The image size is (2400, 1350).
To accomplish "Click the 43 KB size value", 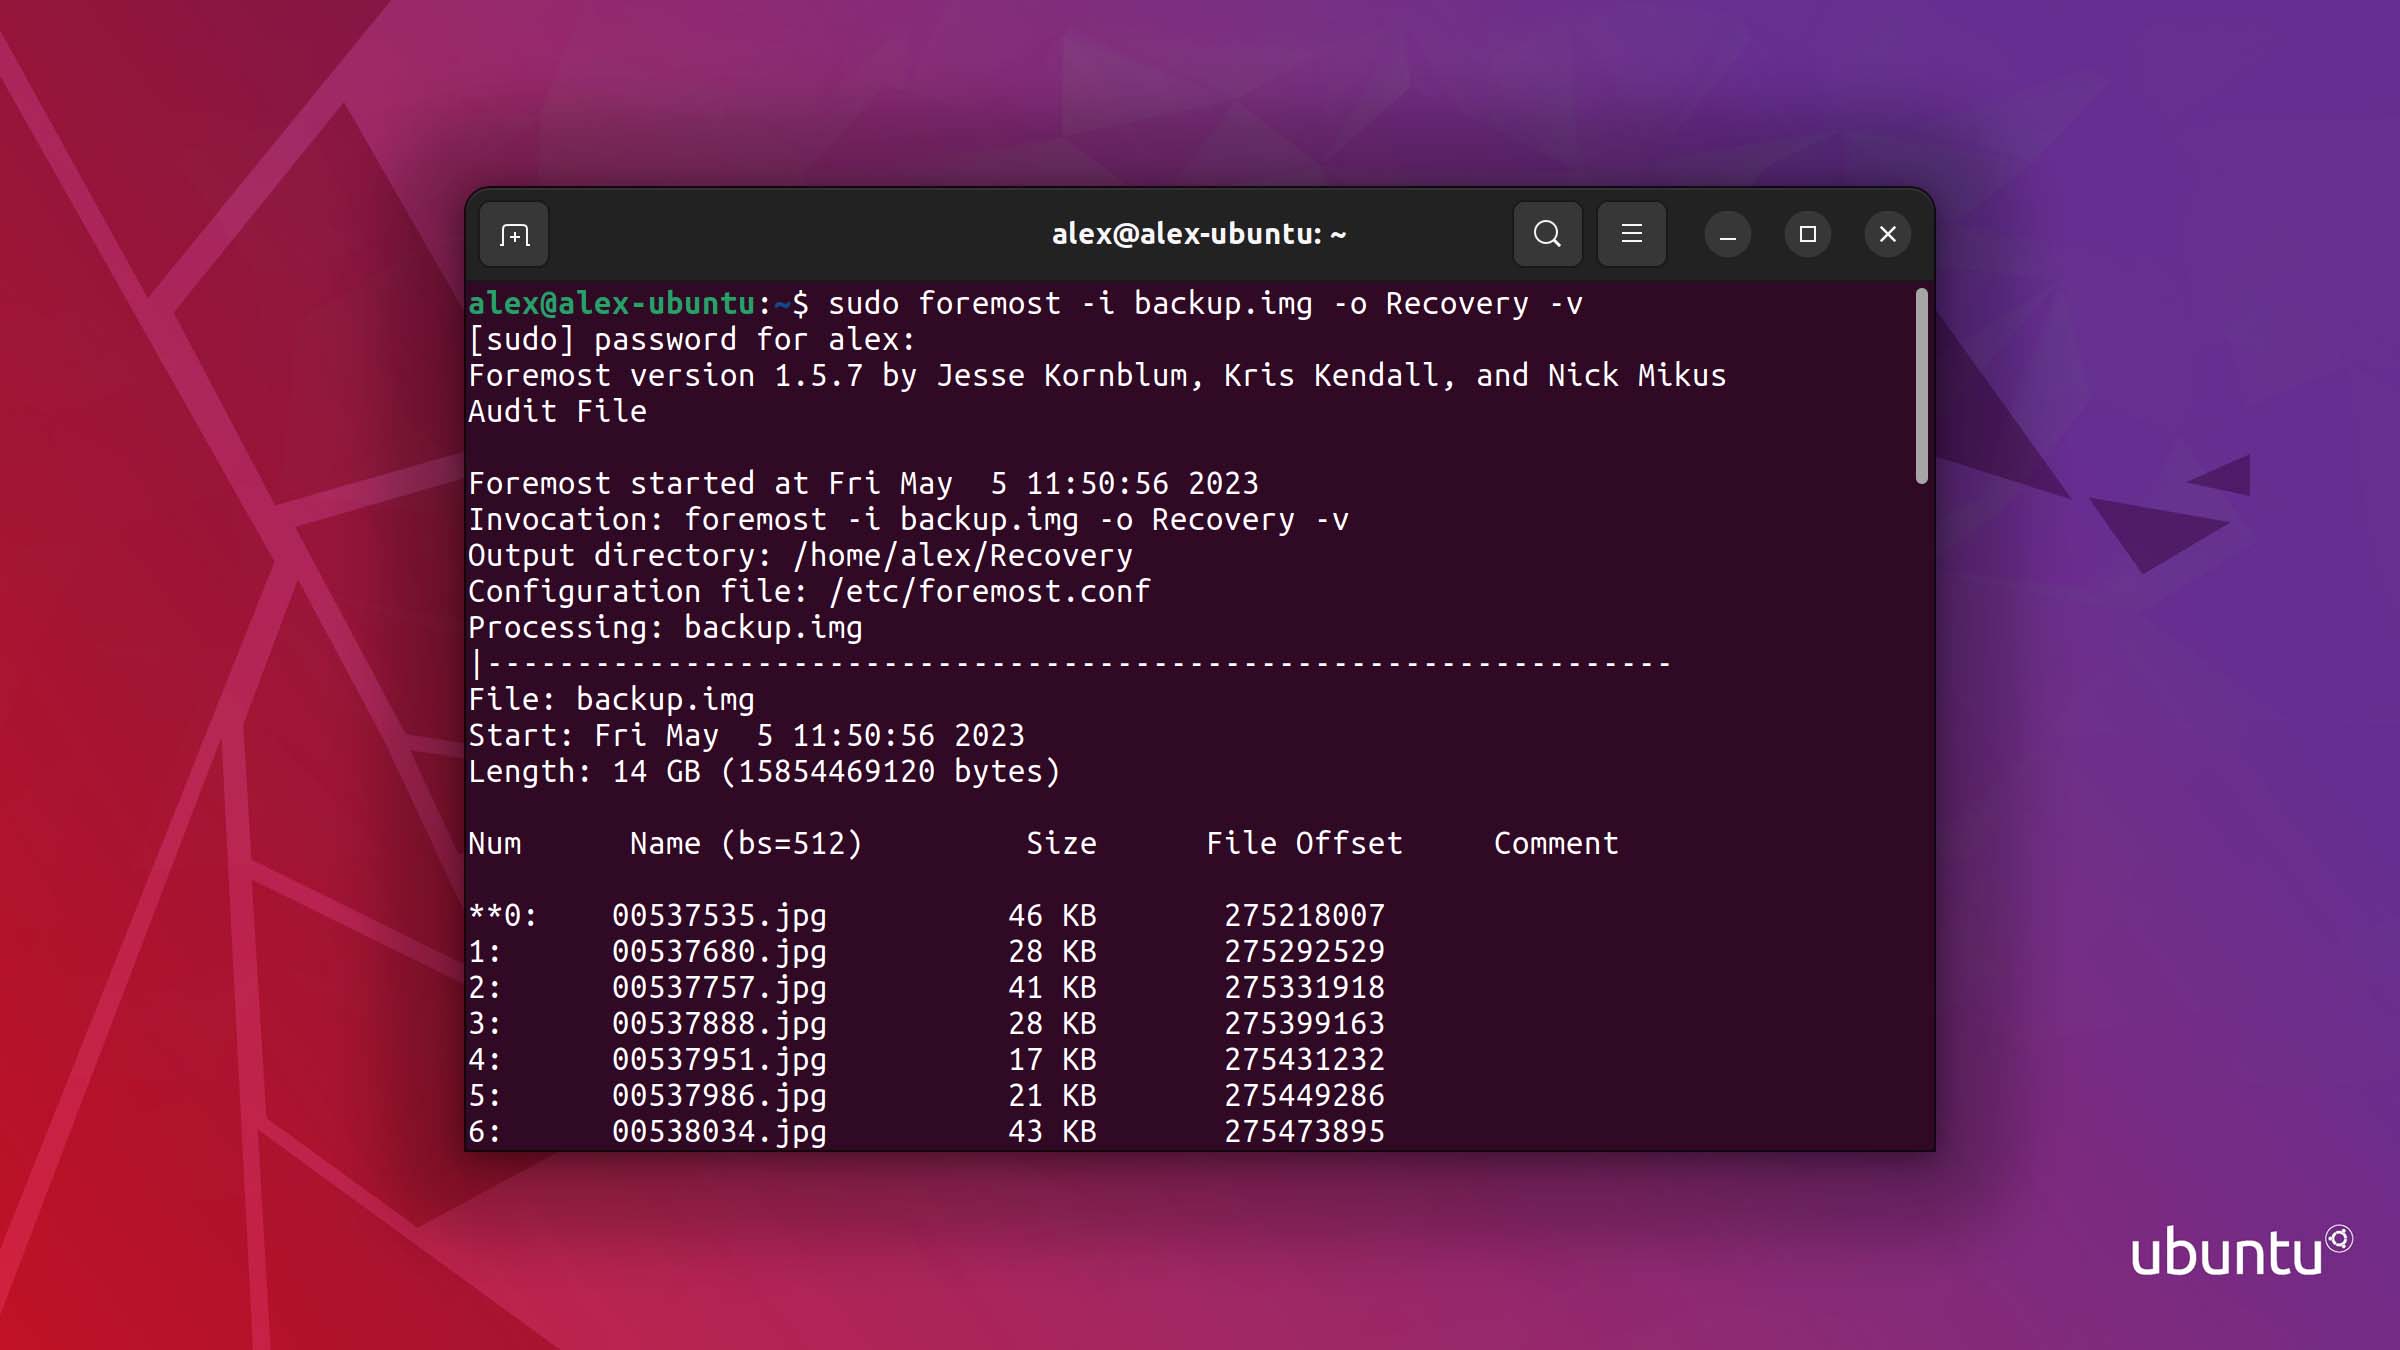I will [x=1052, y=1132].
